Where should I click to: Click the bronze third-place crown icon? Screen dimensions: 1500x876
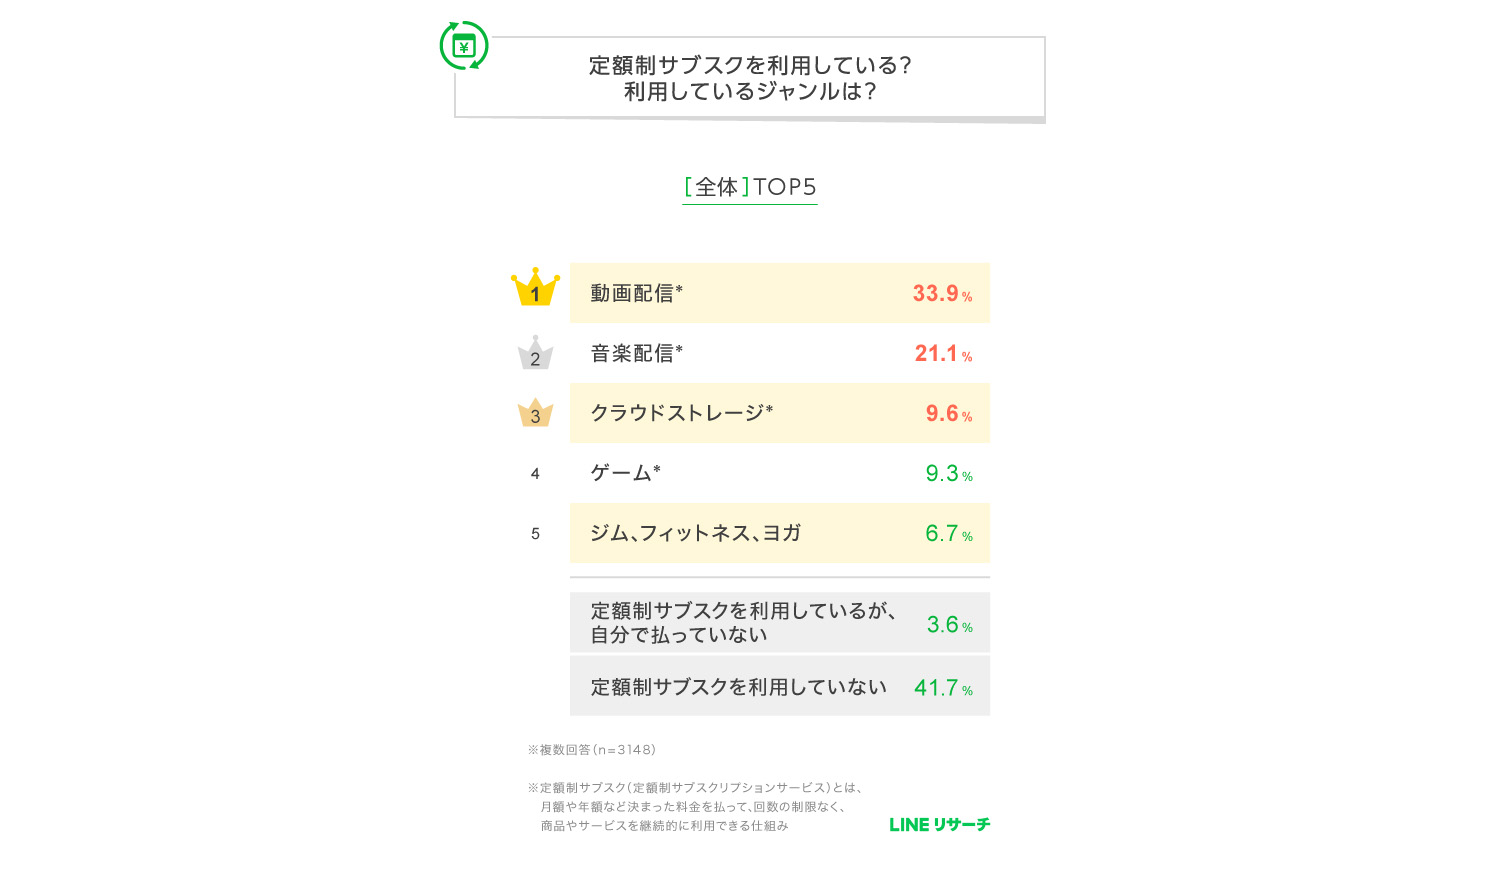tap(535, 413)
